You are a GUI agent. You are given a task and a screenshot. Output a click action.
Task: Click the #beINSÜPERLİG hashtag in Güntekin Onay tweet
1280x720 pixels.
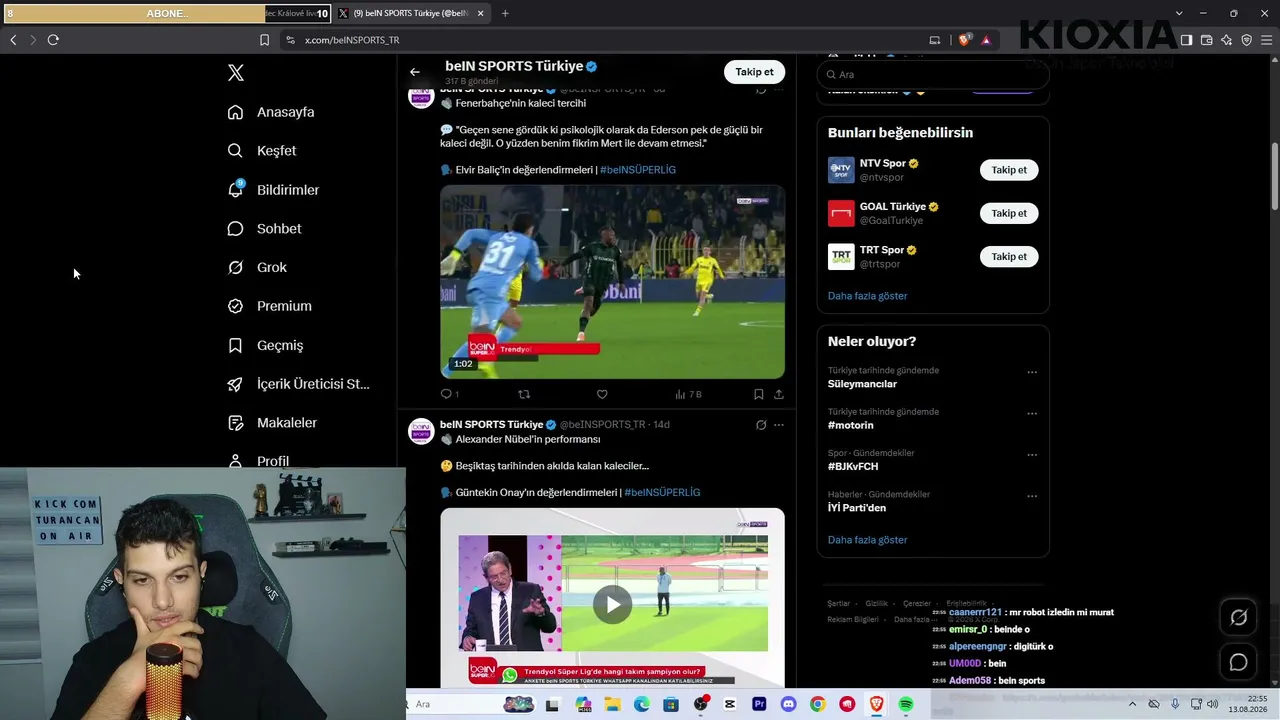662,493
